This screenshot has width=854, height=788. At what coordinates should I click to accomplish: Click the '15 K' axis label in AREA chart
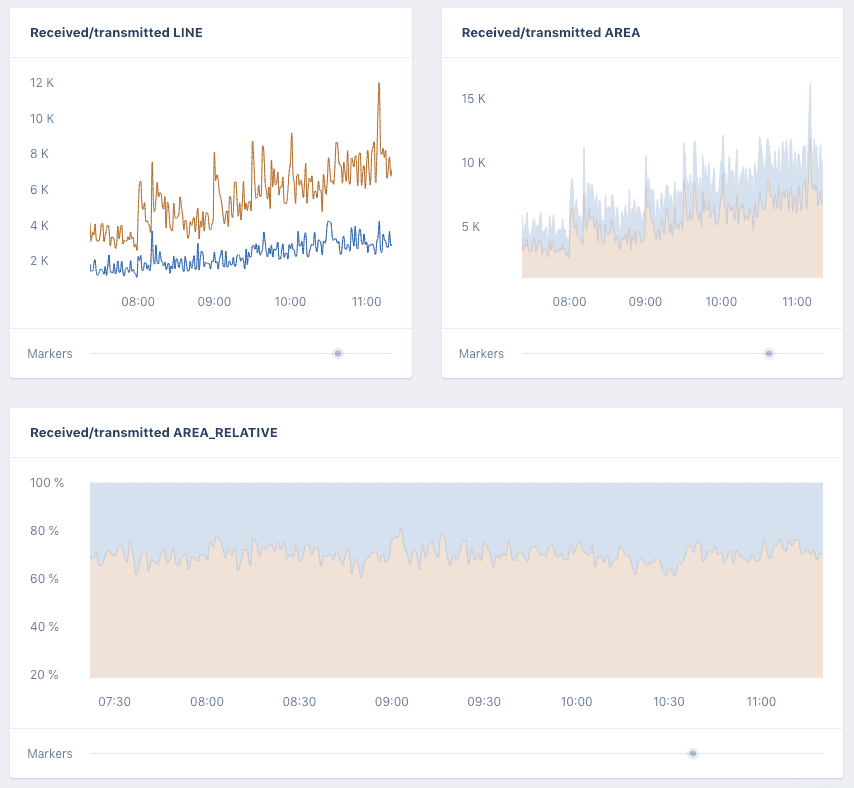coord(473,99)
